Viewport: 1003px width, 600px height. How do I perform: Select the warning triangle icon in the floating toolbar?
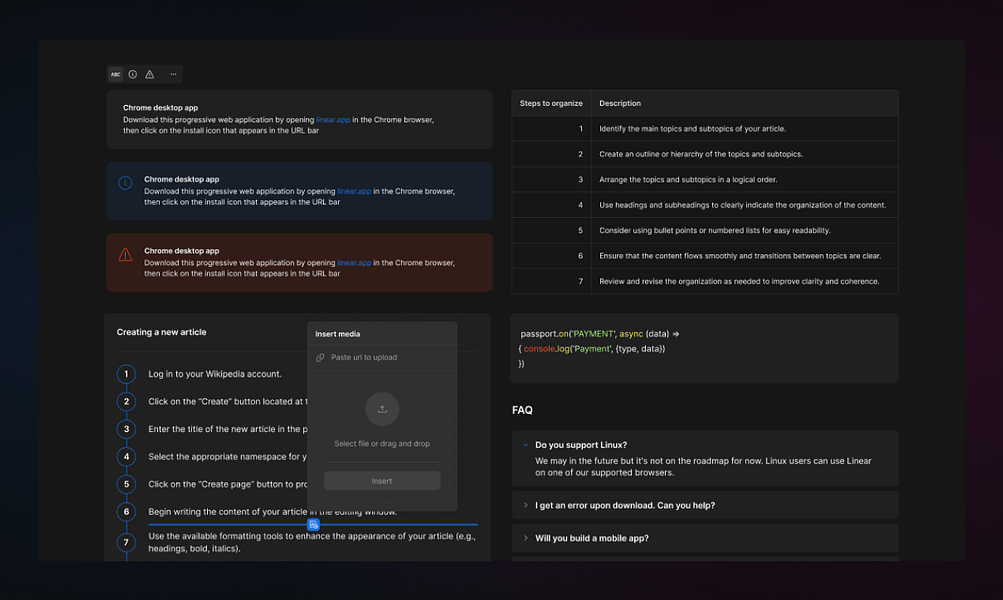click(149, 73)
